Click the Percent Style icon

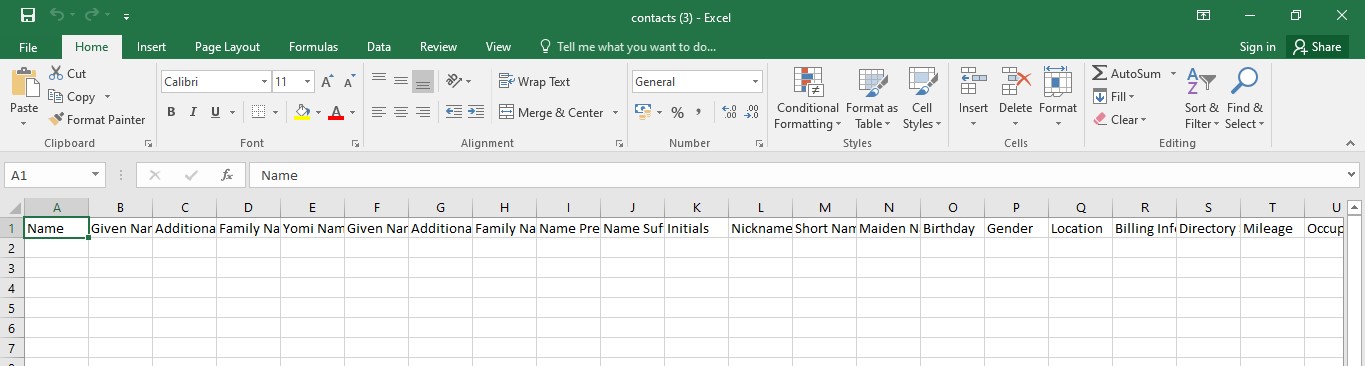point(677,112)
